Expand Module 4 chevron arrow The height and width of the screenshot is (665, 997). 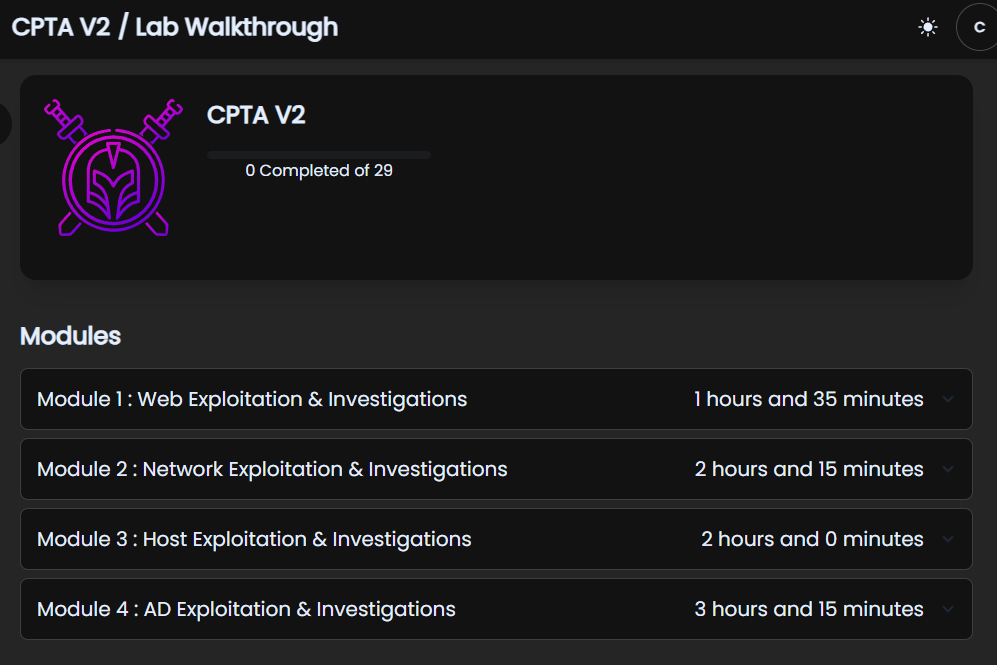(x=948, y=609)
